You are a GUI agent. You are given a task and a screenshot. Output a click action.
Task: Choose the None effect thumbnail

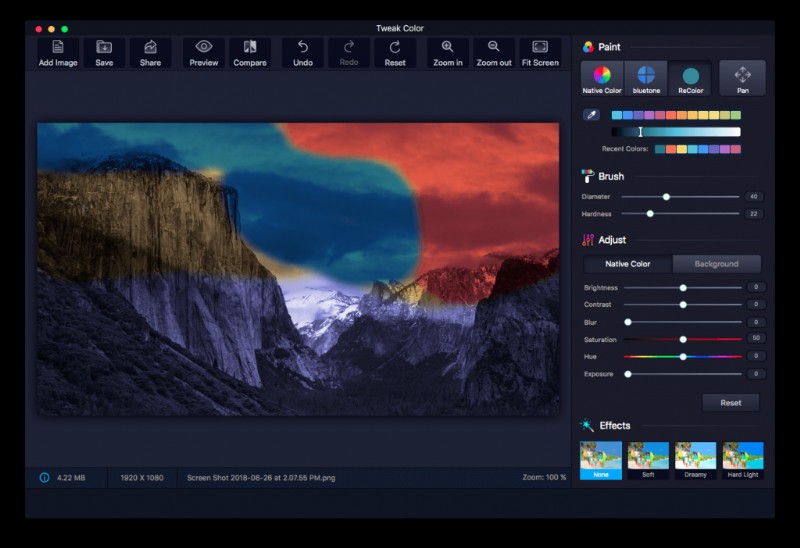pyautogui.click(x=601, y=460)
